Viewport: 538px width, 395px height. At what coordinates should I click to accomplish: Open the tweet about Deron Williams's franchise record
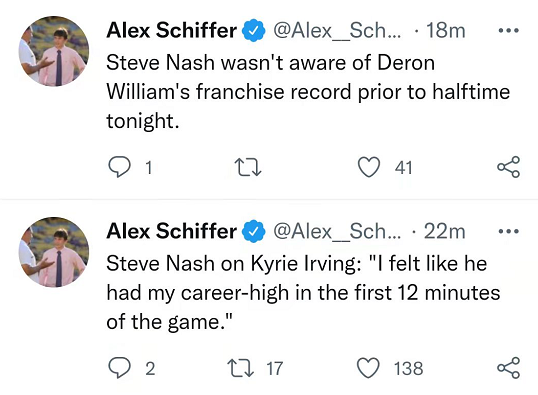coord(308,92)
